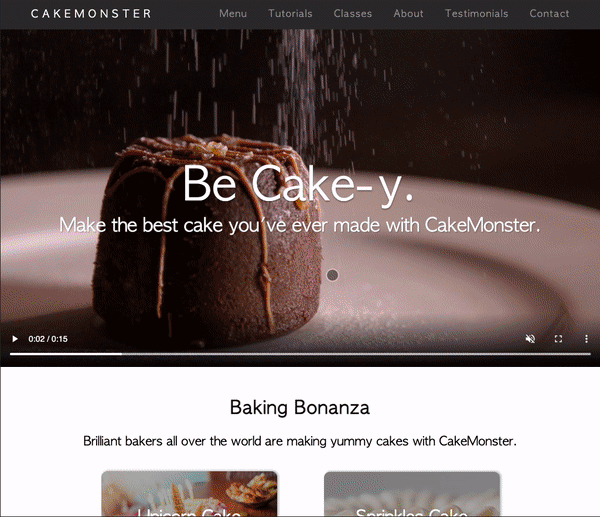Screen dimensions: 600x517
Task: Click the CAKEMONSTER logo
Action: pos(91,14)
